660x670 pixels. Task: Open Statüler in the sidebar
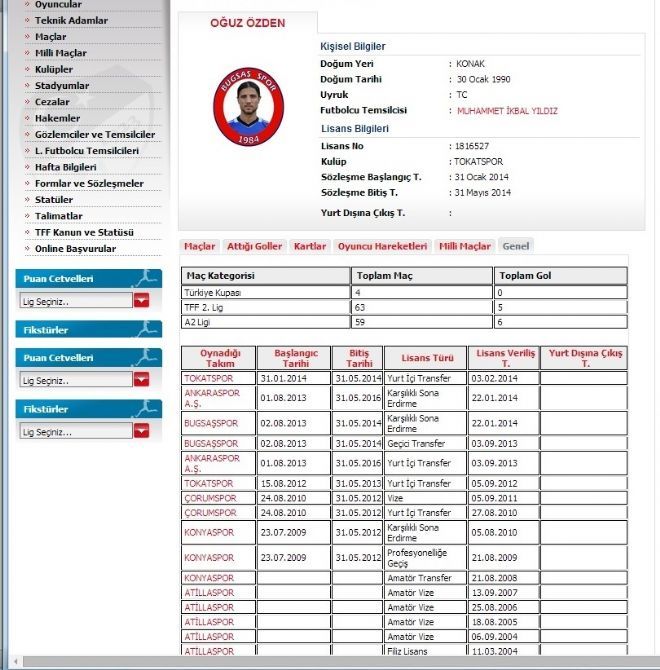tap(54, 200)
